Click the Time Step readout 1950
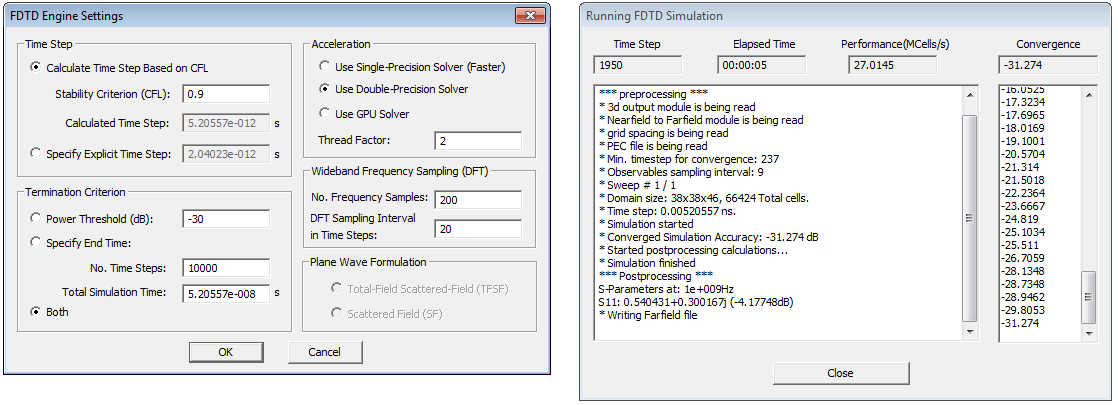Viewport: 1118px width, 405px height. pos(637,66)
